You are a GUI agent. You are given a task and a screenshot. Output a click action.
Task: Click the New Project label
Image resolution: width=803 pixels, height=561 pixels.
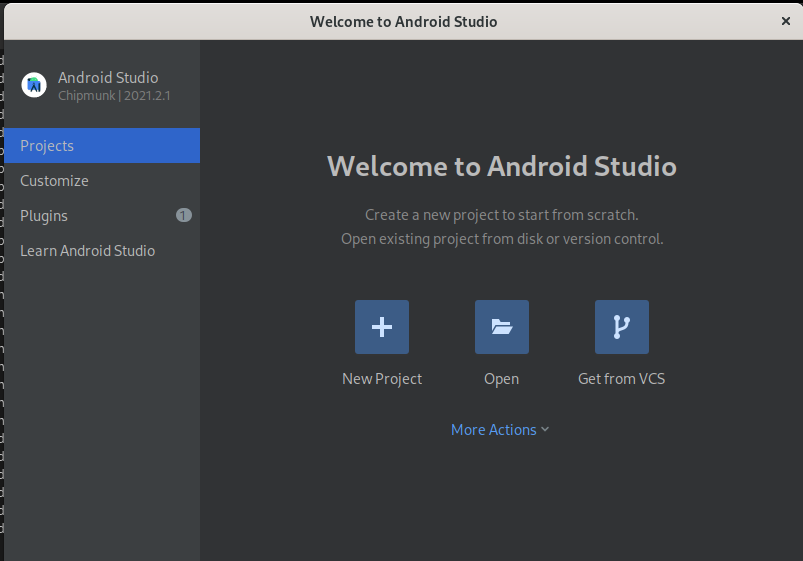coord(382,379)
